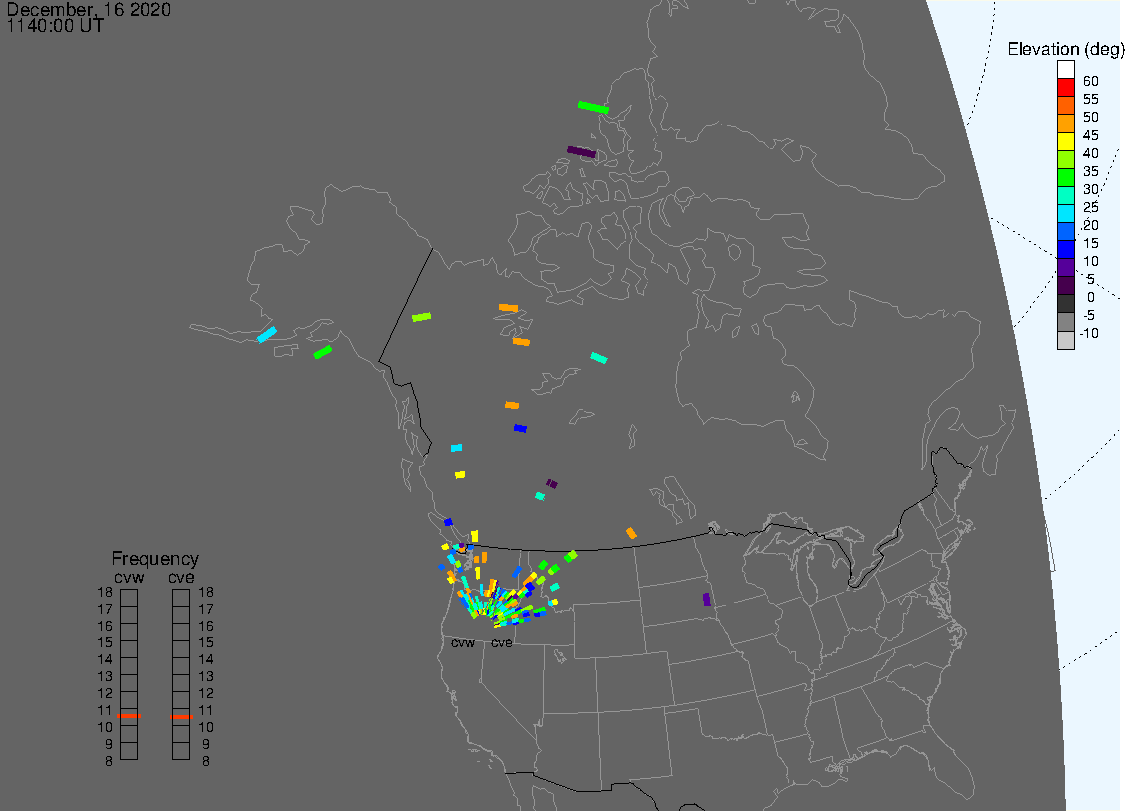Click the '60' elevation legend label

point(1091,81)
